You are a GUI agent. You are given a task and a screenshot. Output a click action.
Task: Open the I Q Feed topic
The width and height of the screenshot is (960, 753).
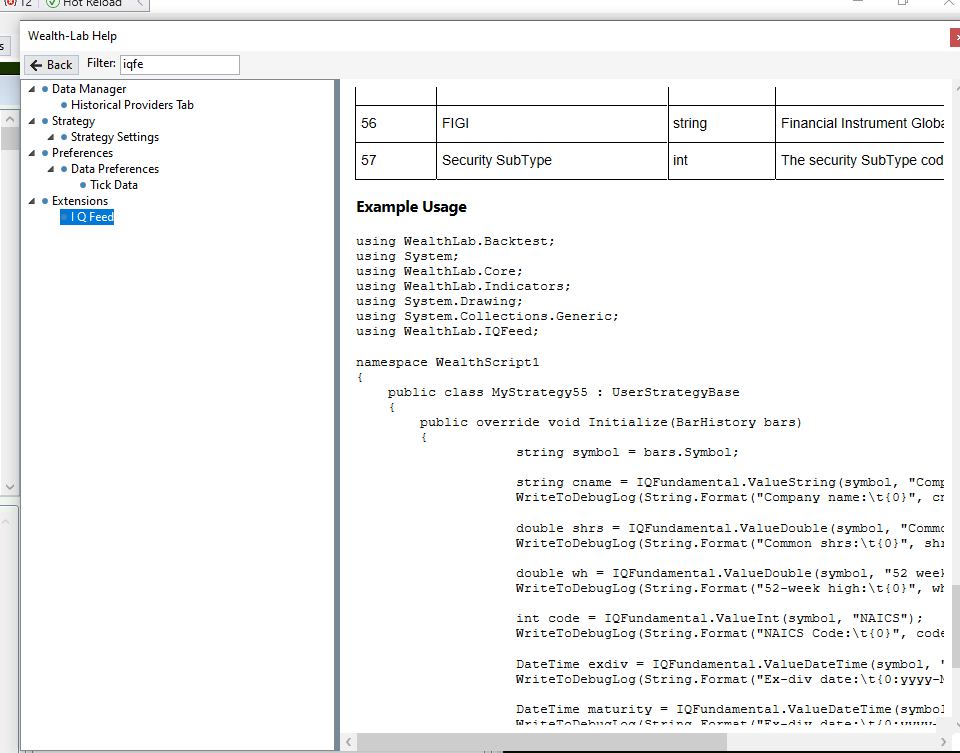pos(92,217)
